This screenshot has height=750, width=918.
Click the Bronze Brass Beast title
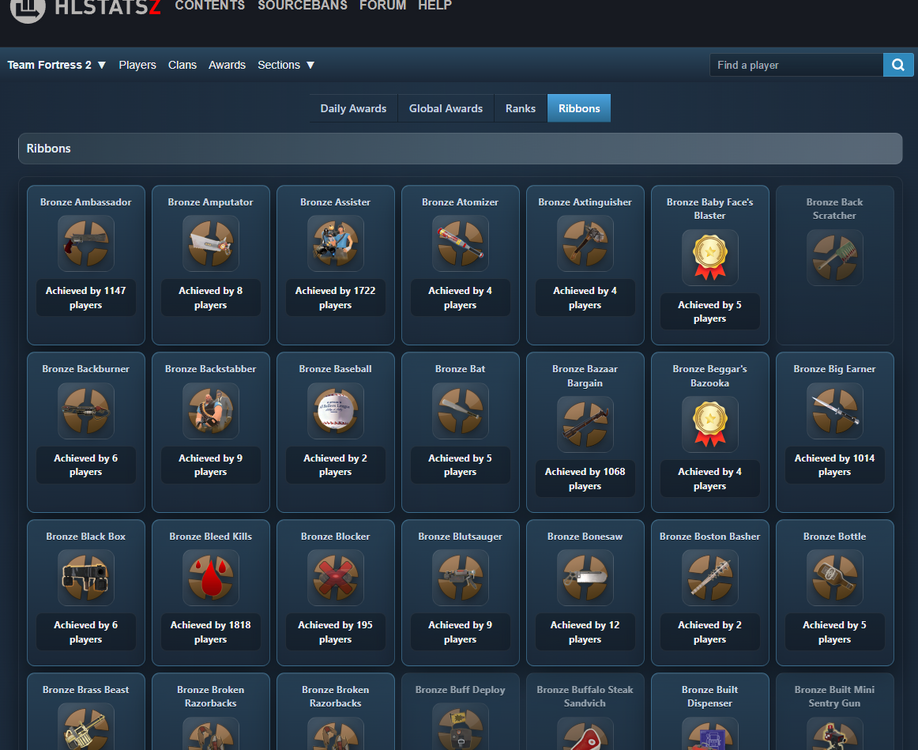click(86, 690)
